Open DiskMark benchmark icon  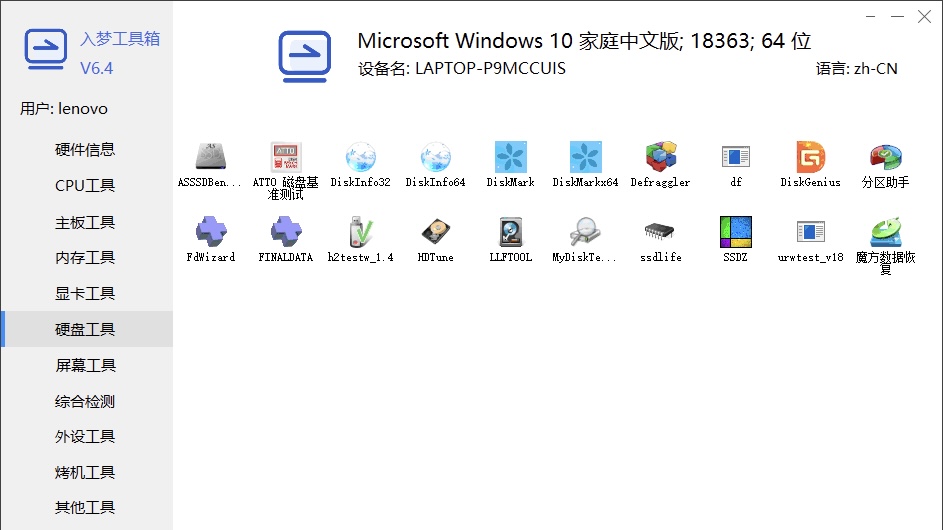click(511, 157)
